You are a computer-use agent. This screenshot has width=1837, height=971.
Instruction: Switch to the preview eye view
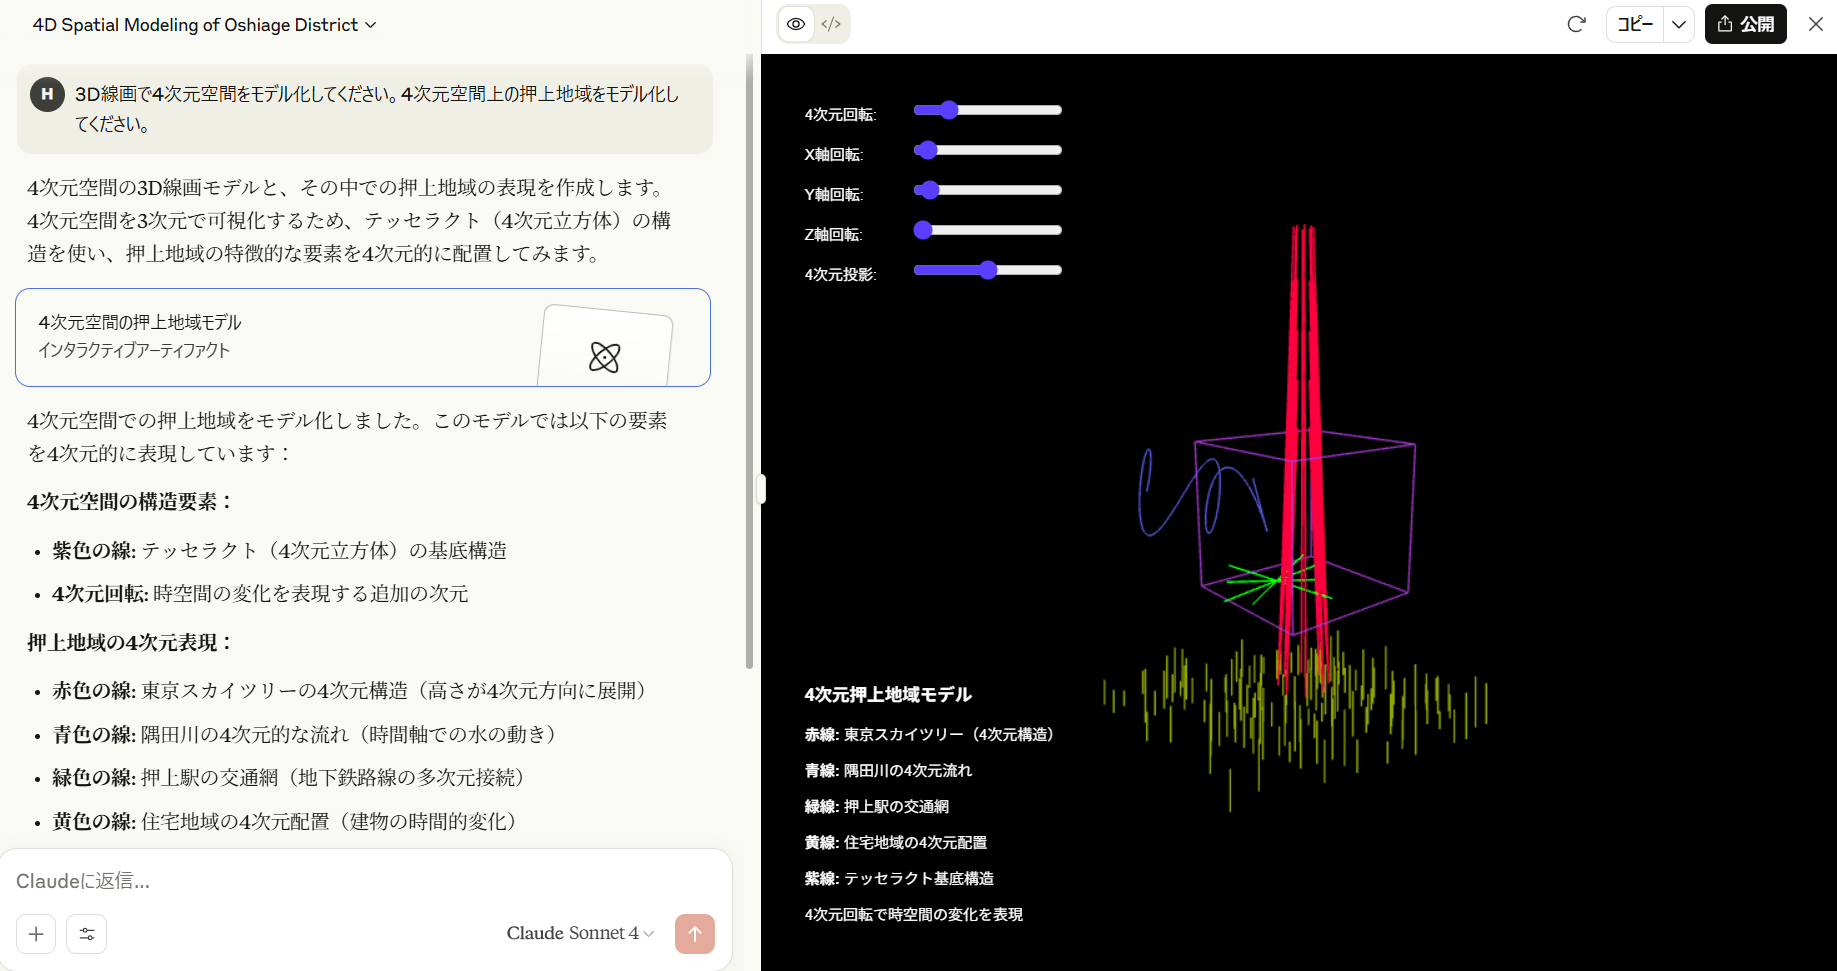(796, 24)
